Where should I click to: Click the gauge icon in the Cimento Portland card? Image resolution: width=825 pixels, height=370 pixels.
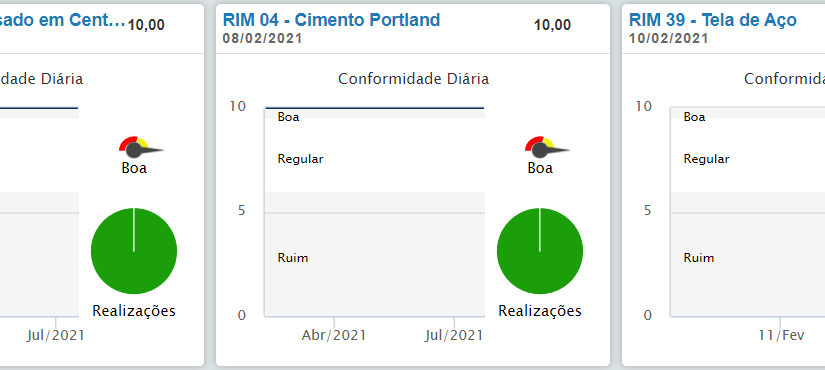click(547, 147)
